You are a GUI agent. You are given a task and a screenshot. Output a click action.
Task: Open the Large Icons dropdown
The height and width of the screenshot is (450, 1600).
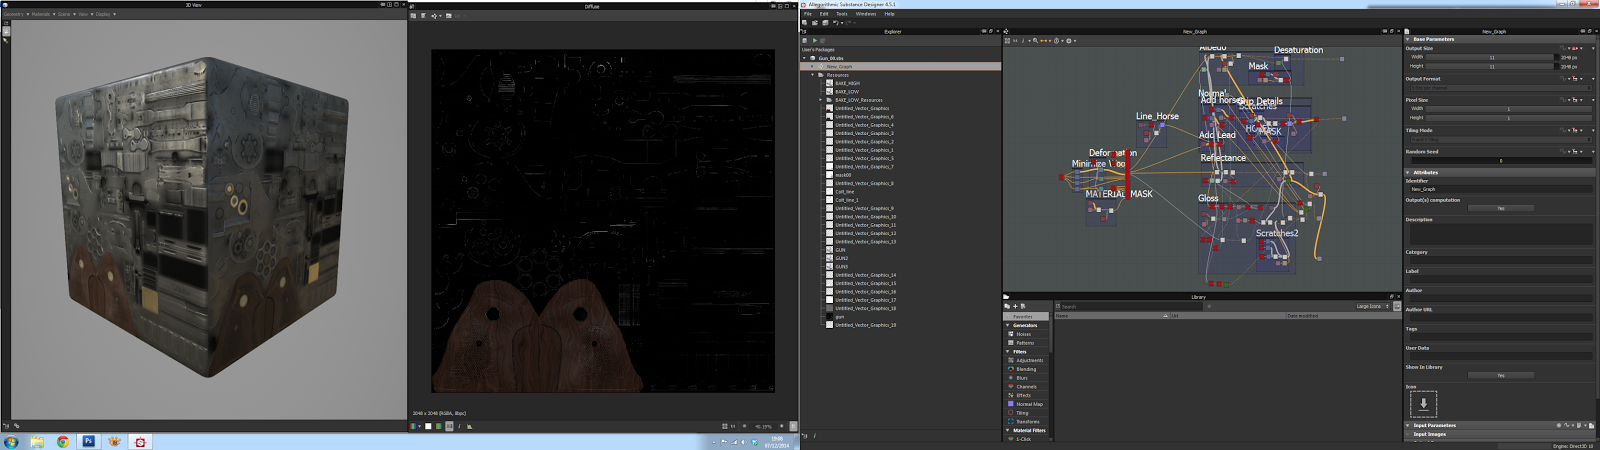point(1372,306)
